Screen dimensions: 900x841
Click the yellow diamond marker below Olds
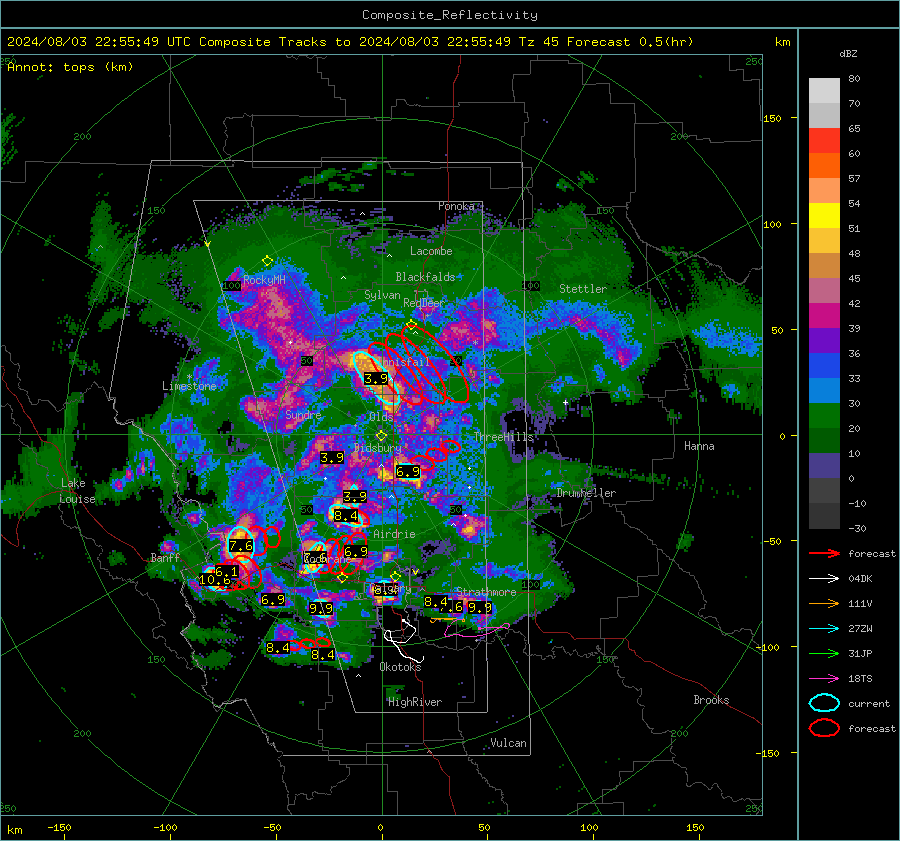click(381, 436)
